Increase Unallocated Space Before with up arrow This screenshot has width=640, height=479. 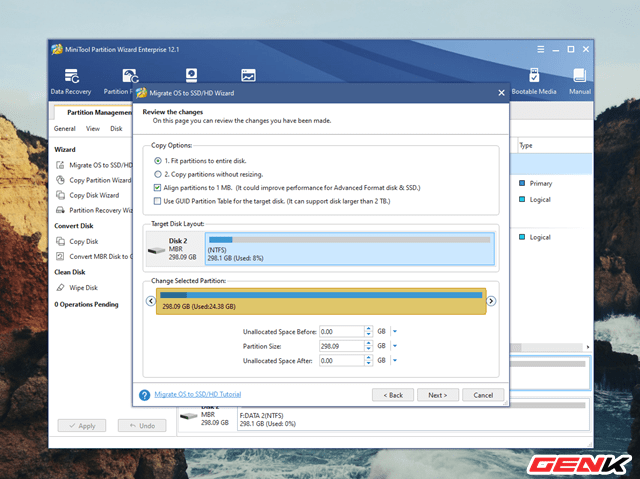click(x=369, y=328)
